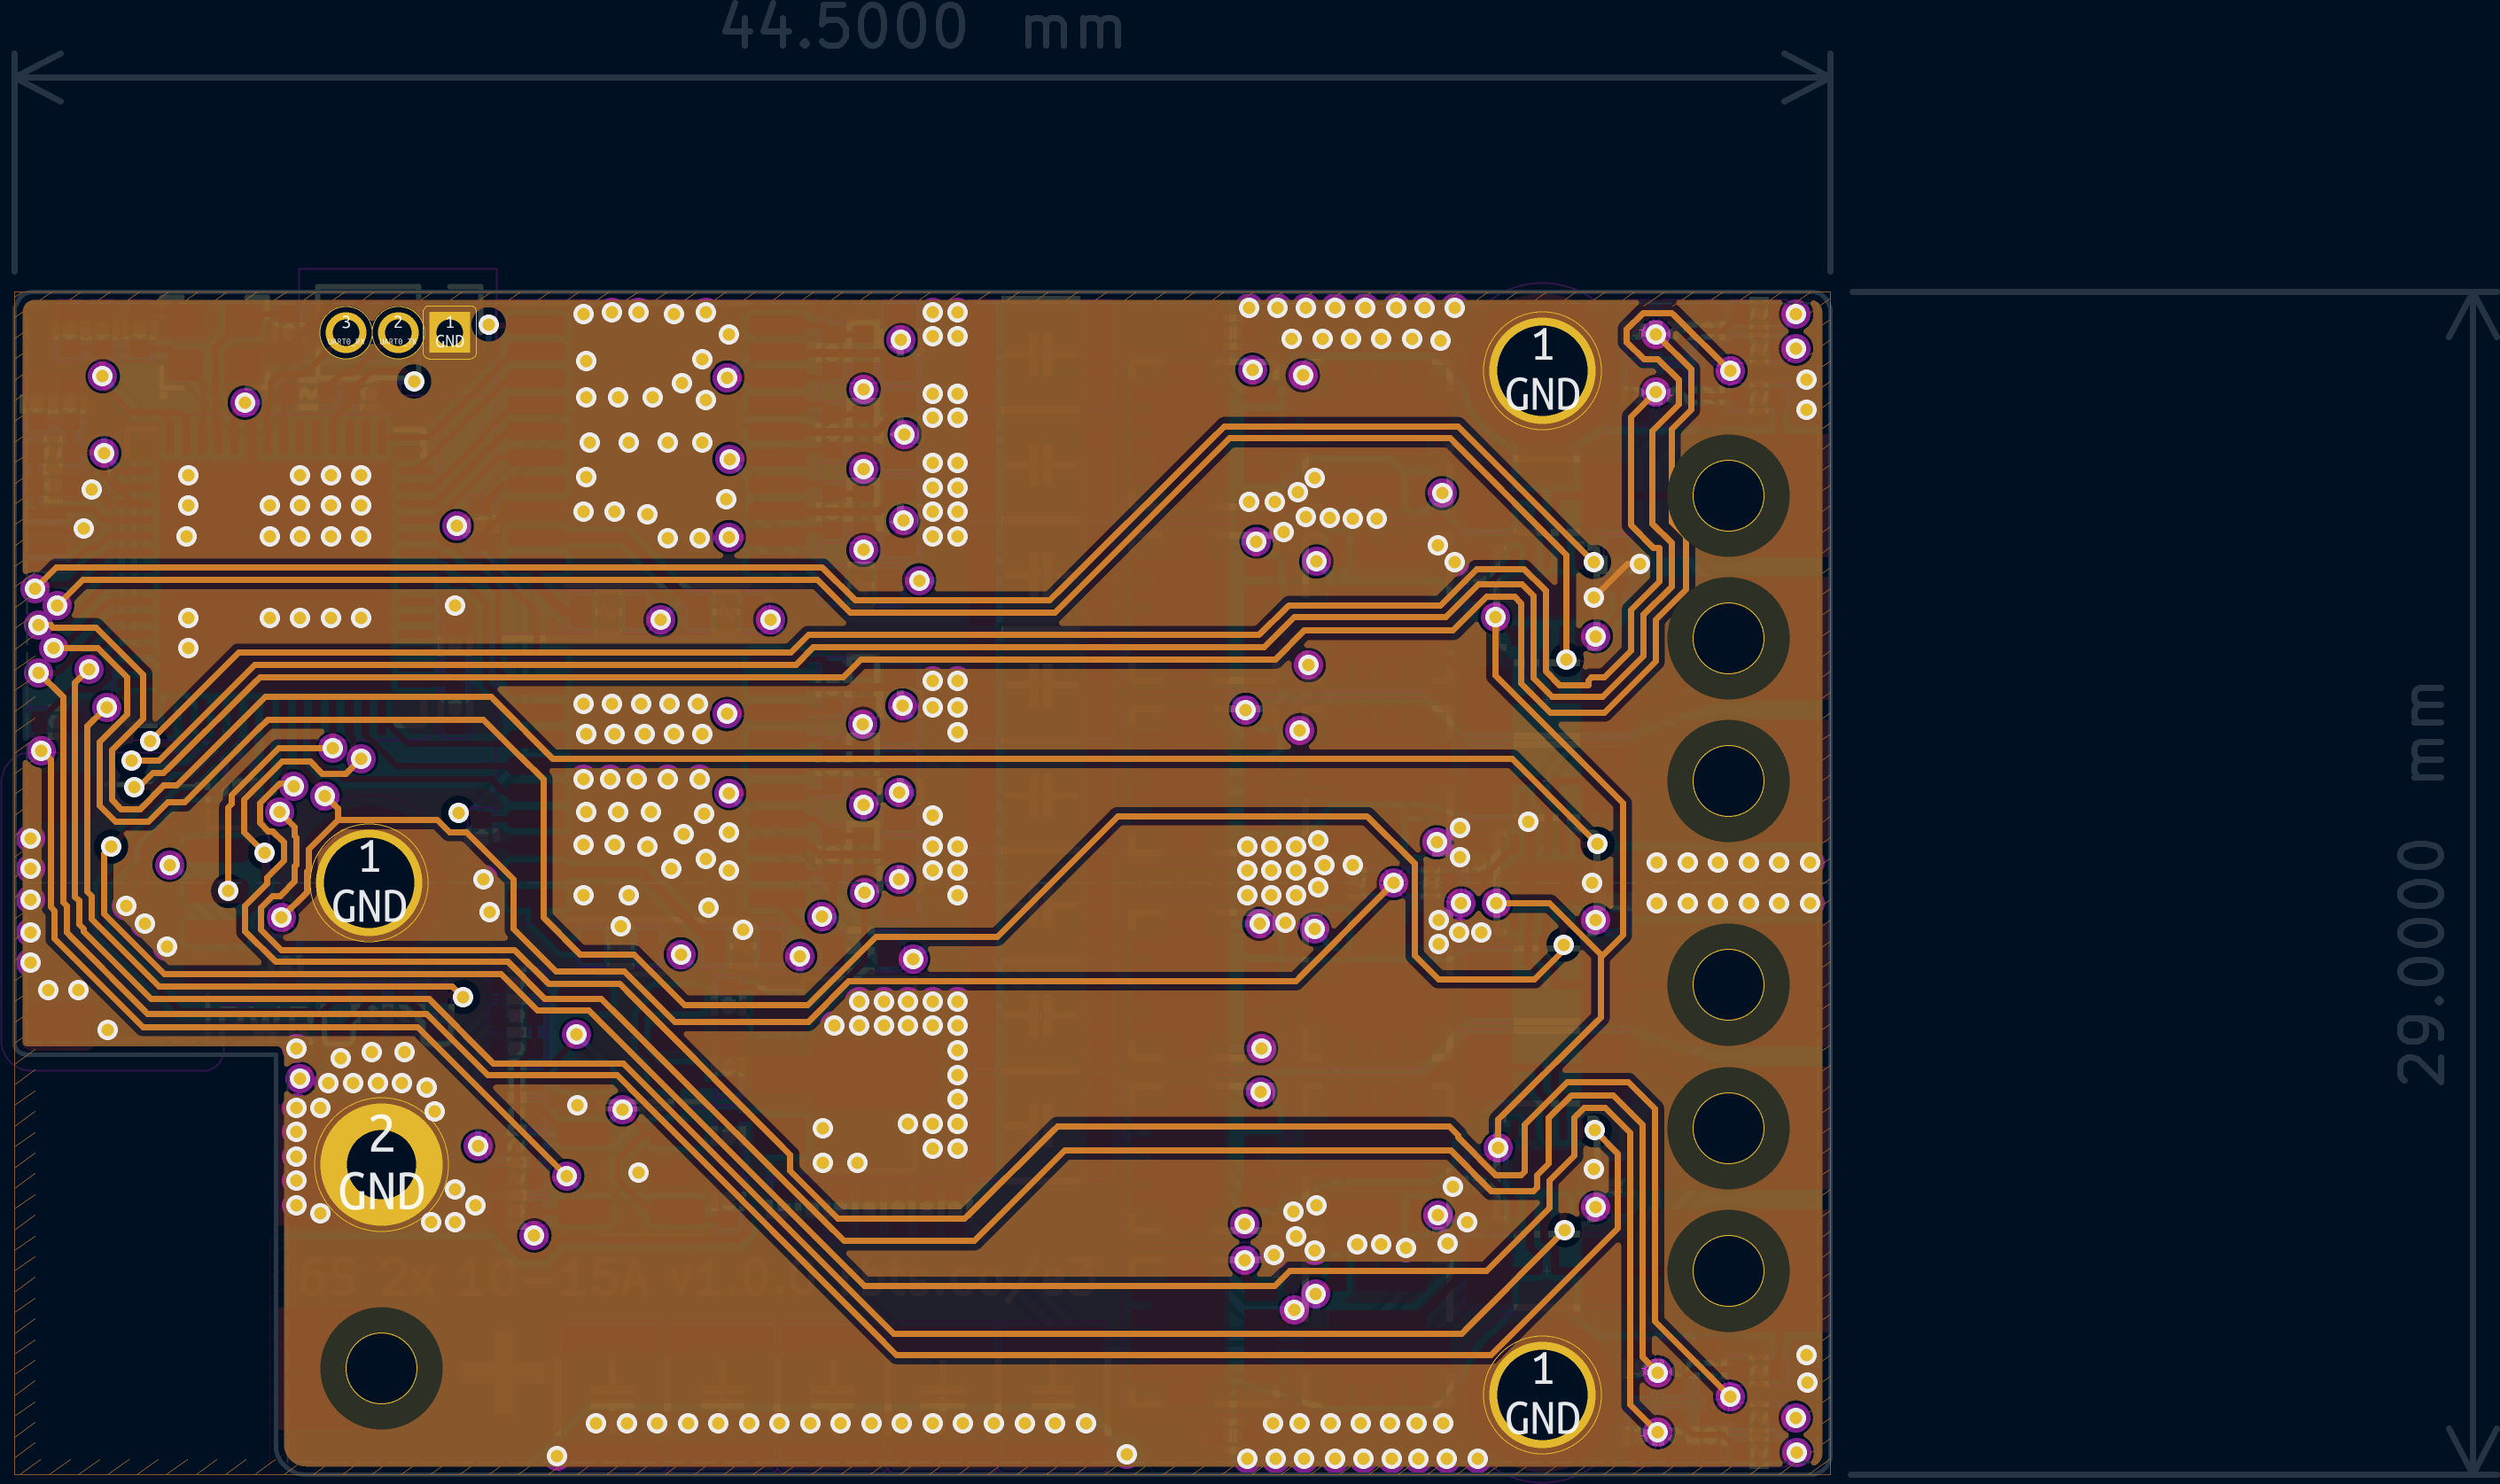The height and width of the screenshot is (1484, 2500).
Task: Select the second hole from top on the right edge
Action: point(1727,638)
